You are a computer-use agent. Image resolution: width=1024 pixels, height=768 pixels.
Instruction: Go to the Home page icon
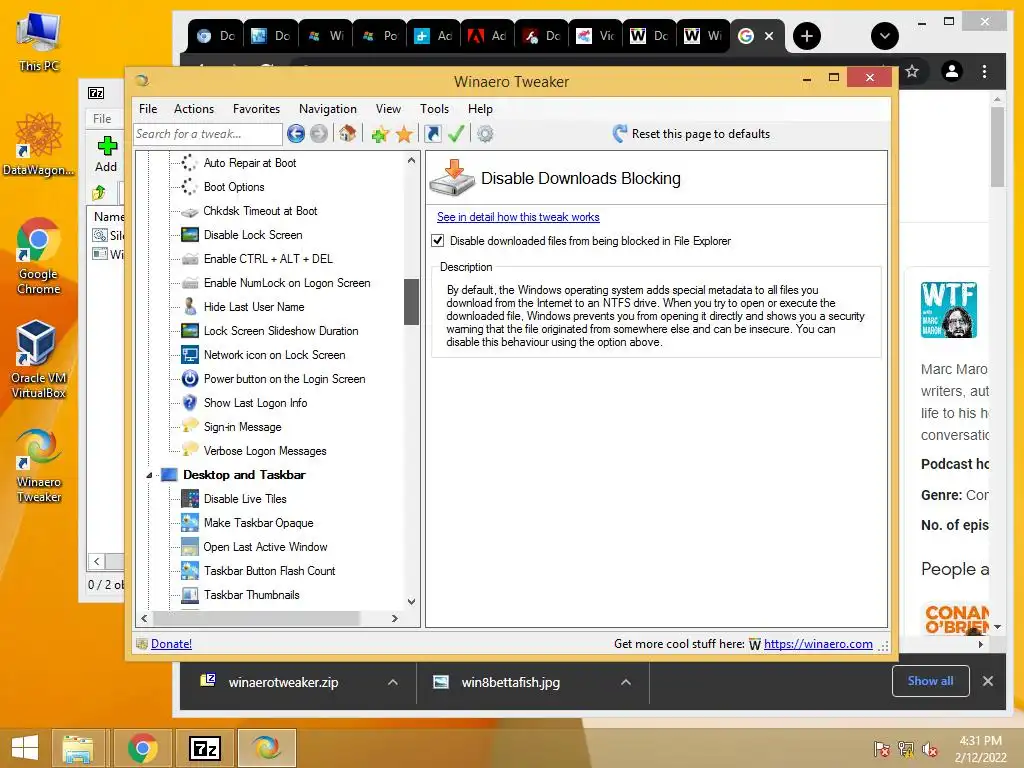pyautogui.click(x=347, y=134)
